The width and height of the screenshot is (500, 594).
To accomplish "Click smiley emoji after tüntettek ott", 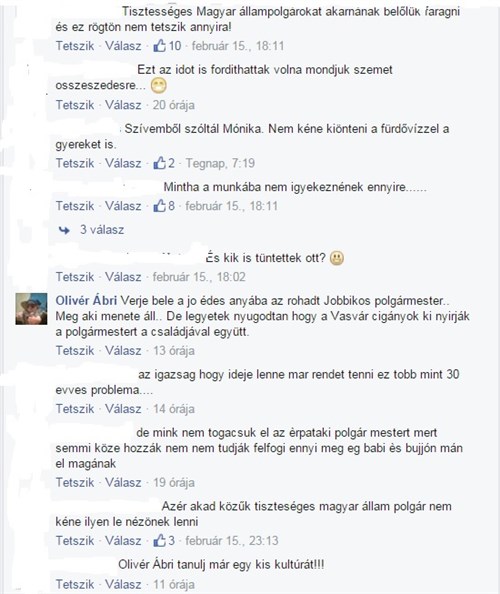I will (337, 258).
